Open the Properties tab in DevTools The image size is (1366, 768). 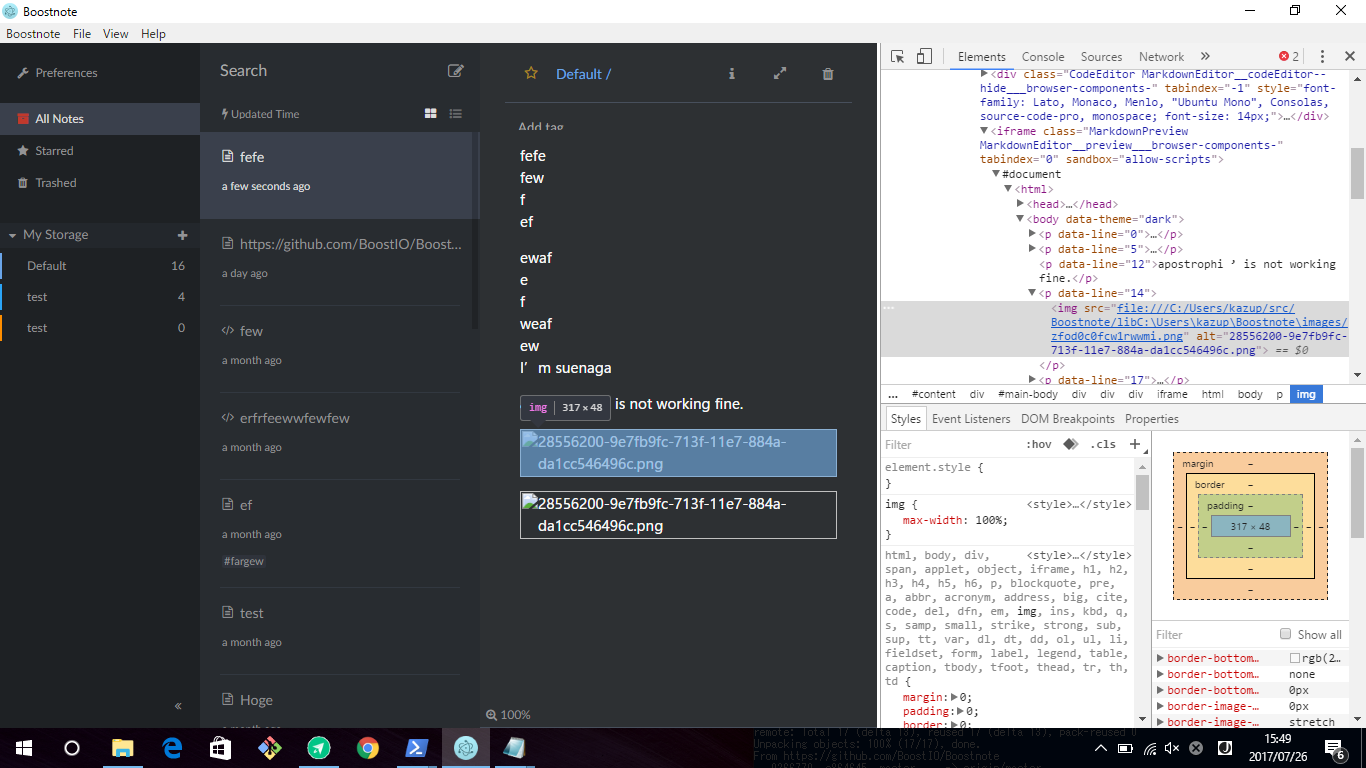(x=1152, y=419)
